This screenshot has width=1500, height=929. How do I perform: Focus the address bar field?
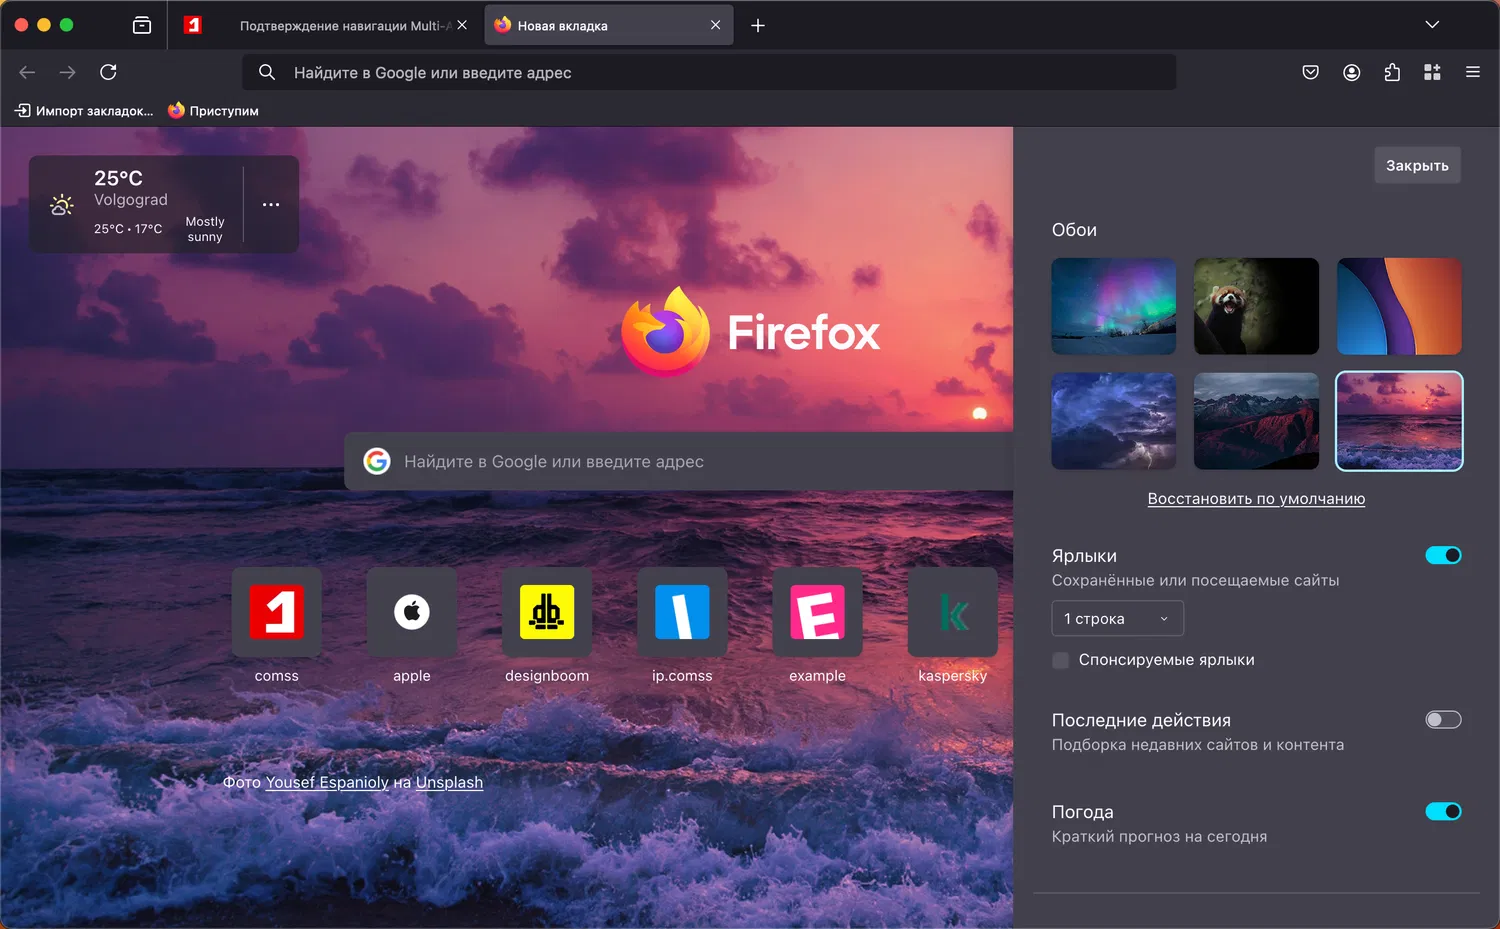[x=709, y=72]
